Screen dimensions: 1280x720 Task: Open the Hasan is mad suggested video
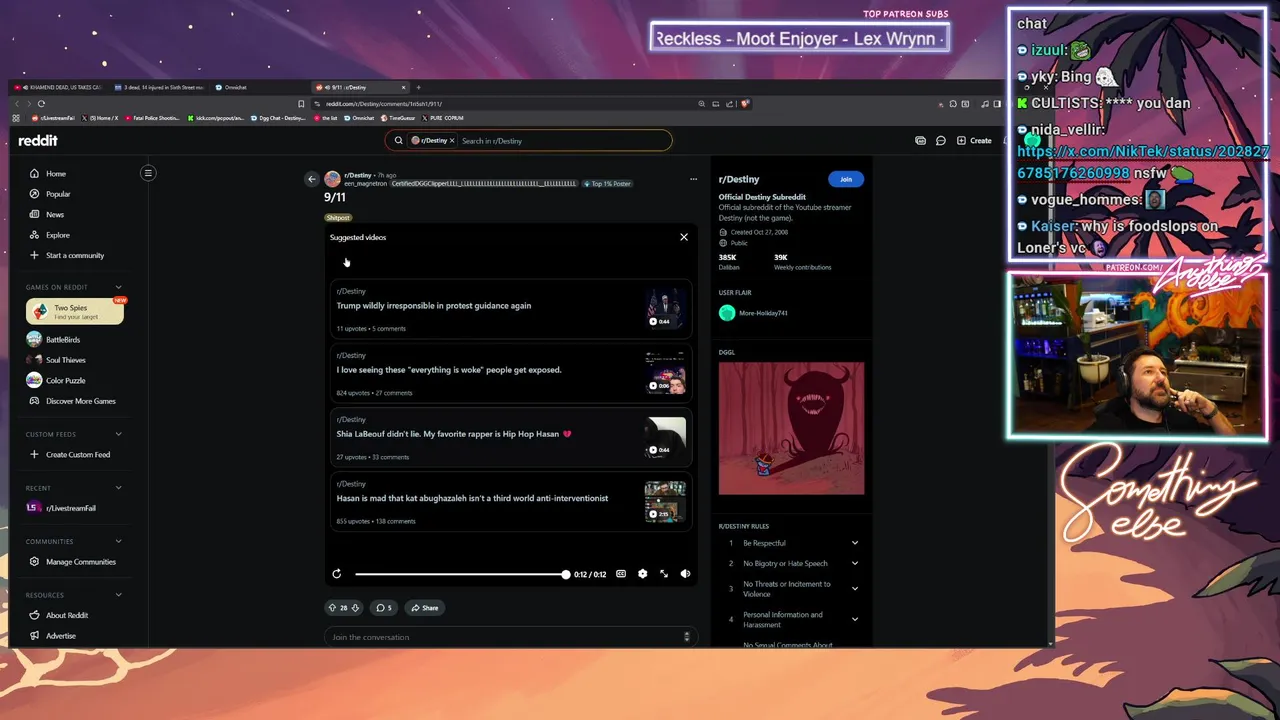click(511, 501)
